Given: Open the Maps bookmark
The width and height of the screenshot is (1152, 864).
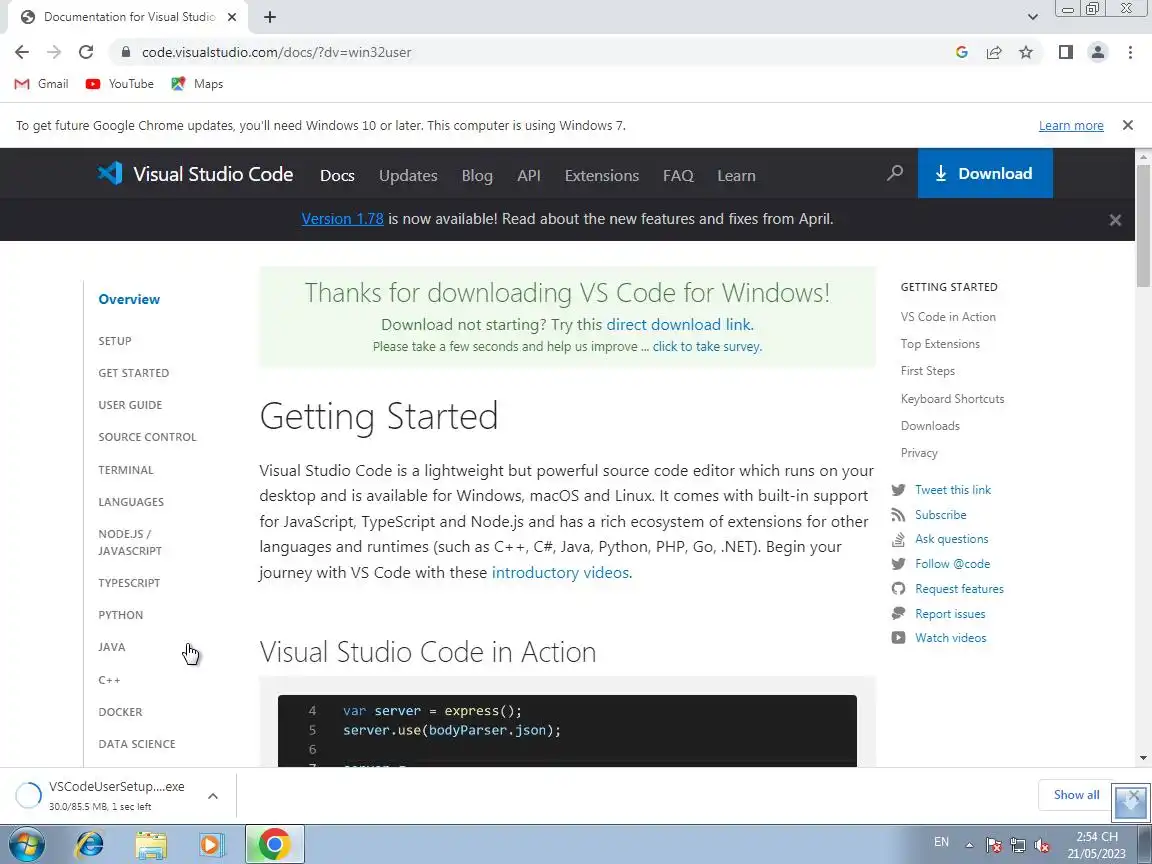Looking at the screenshot, I should click(197, 84).
